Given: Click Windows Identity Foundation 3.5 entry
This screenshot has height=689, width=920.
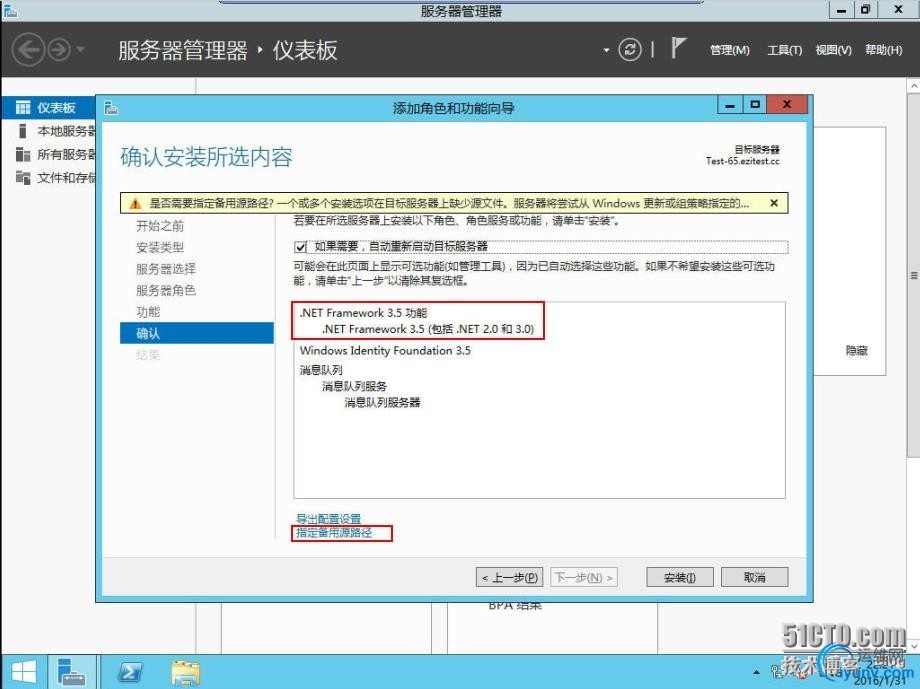Looking at the screenshot, I should click(x=385, y=350).
